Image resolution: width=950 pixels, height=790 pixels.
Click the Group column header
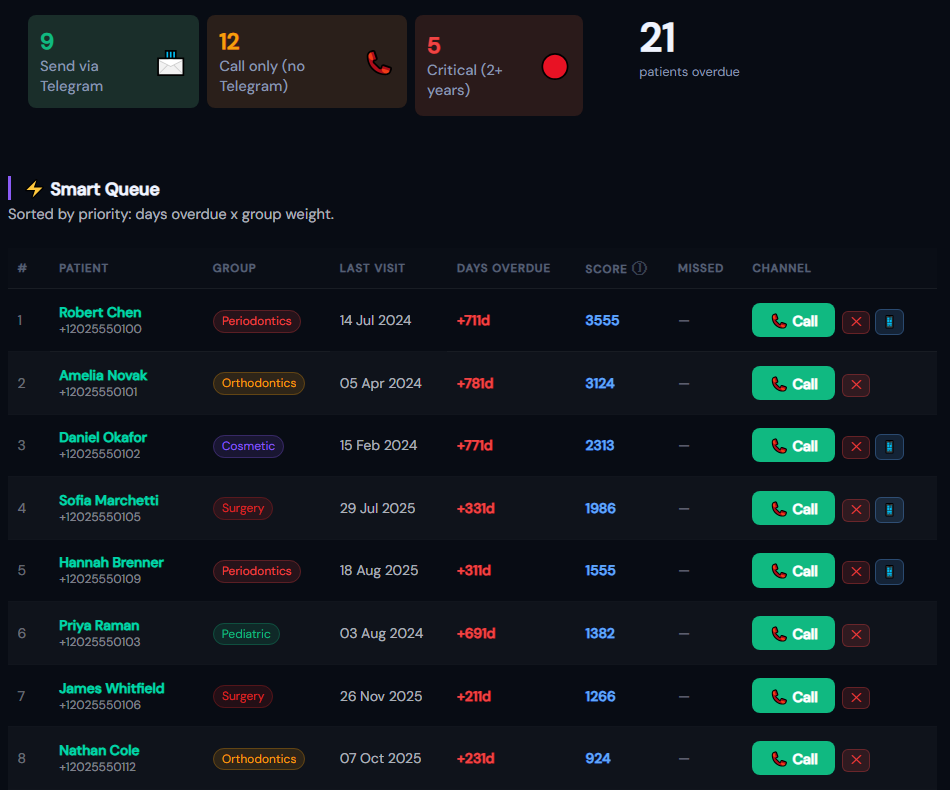pyautogui.click(x=234, y=268)
